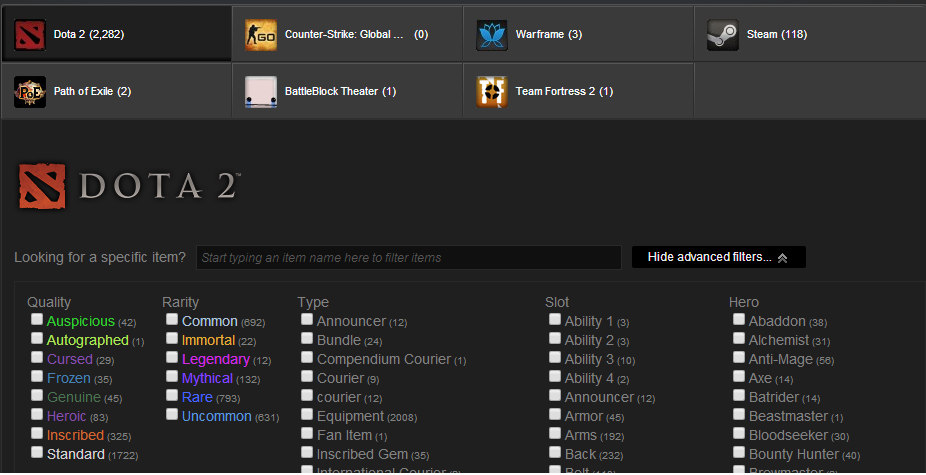Switch to the Steam (118) tab
The height and width of the screenshot is (475, 926).
pos(810,34)
